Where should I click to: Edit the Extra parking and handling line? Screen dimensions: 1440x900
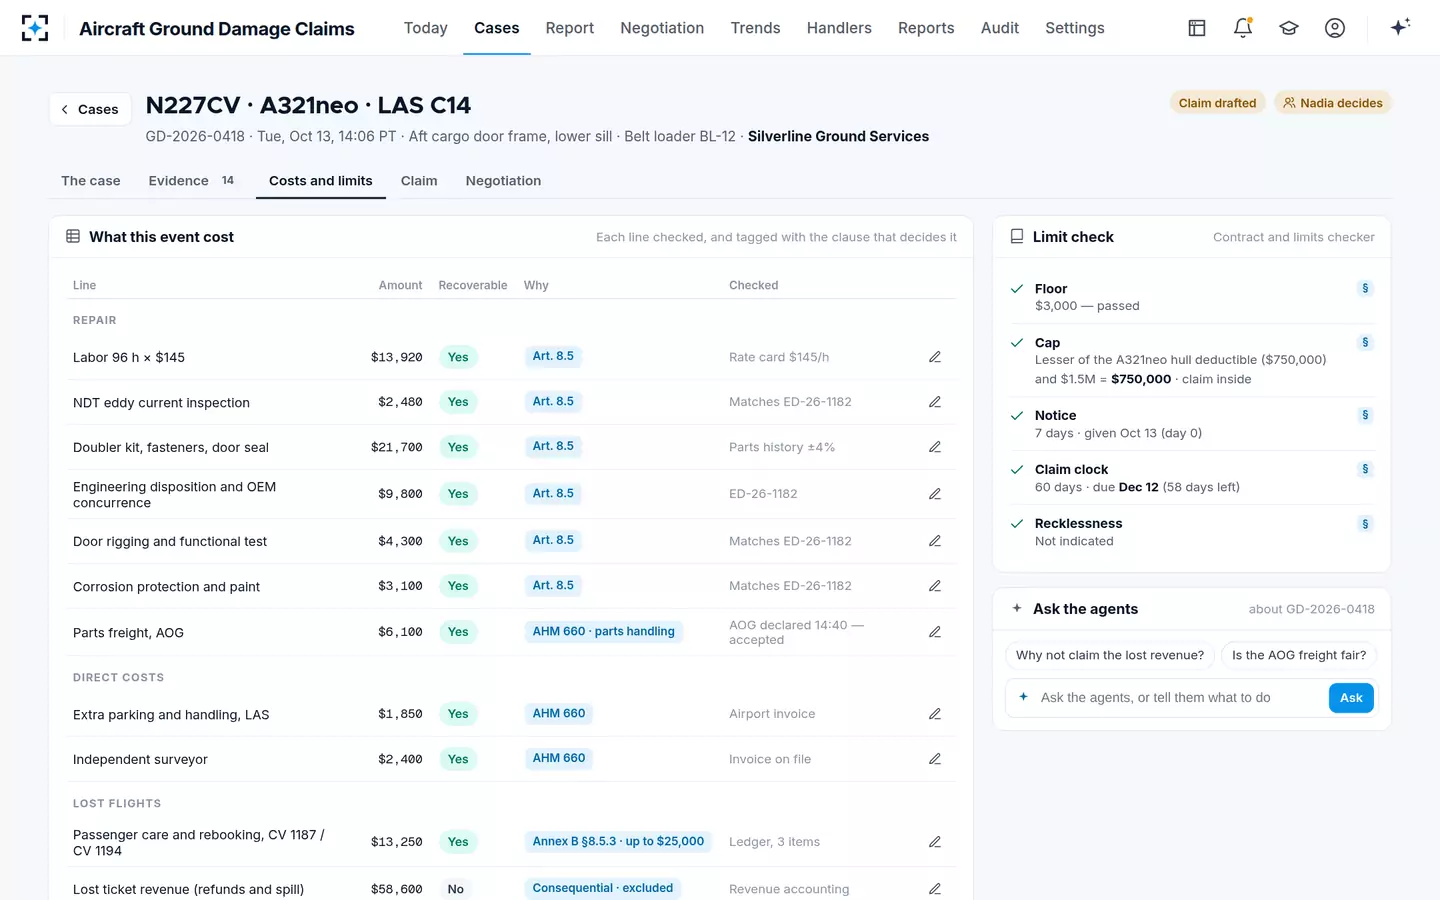pos(935,714)
